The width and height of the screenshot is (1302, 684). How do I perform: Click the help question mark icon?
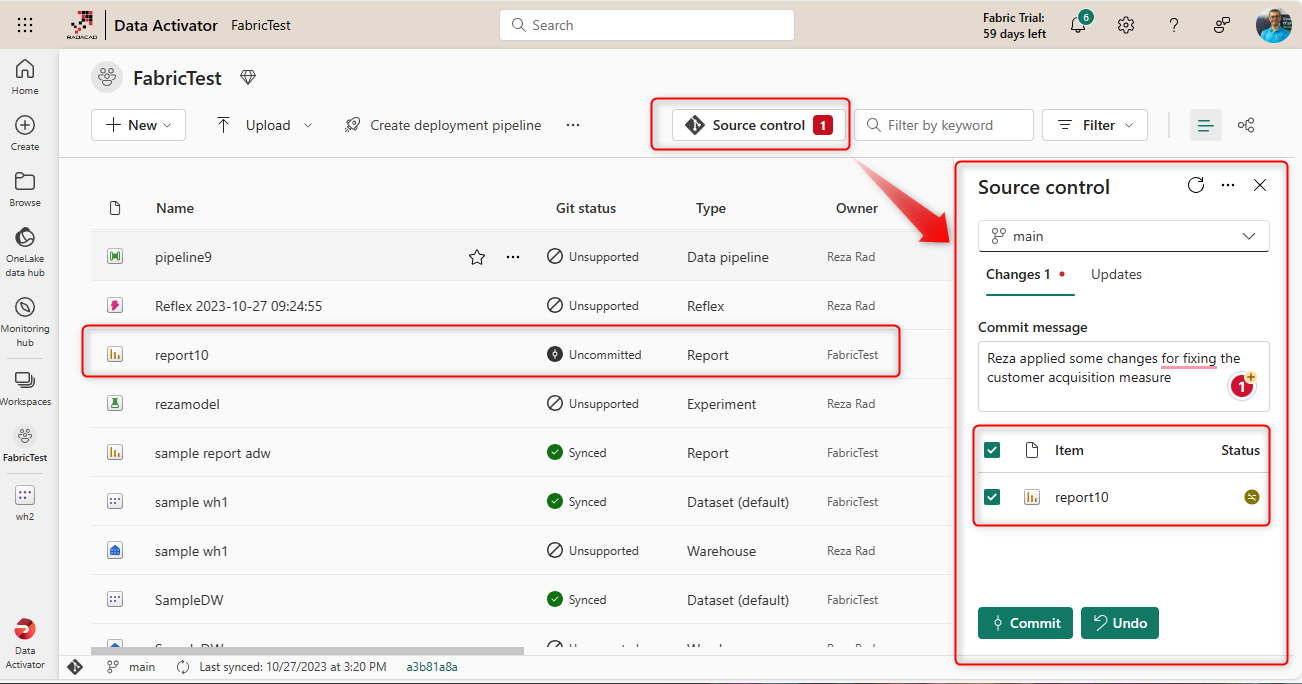[1174, 26]
